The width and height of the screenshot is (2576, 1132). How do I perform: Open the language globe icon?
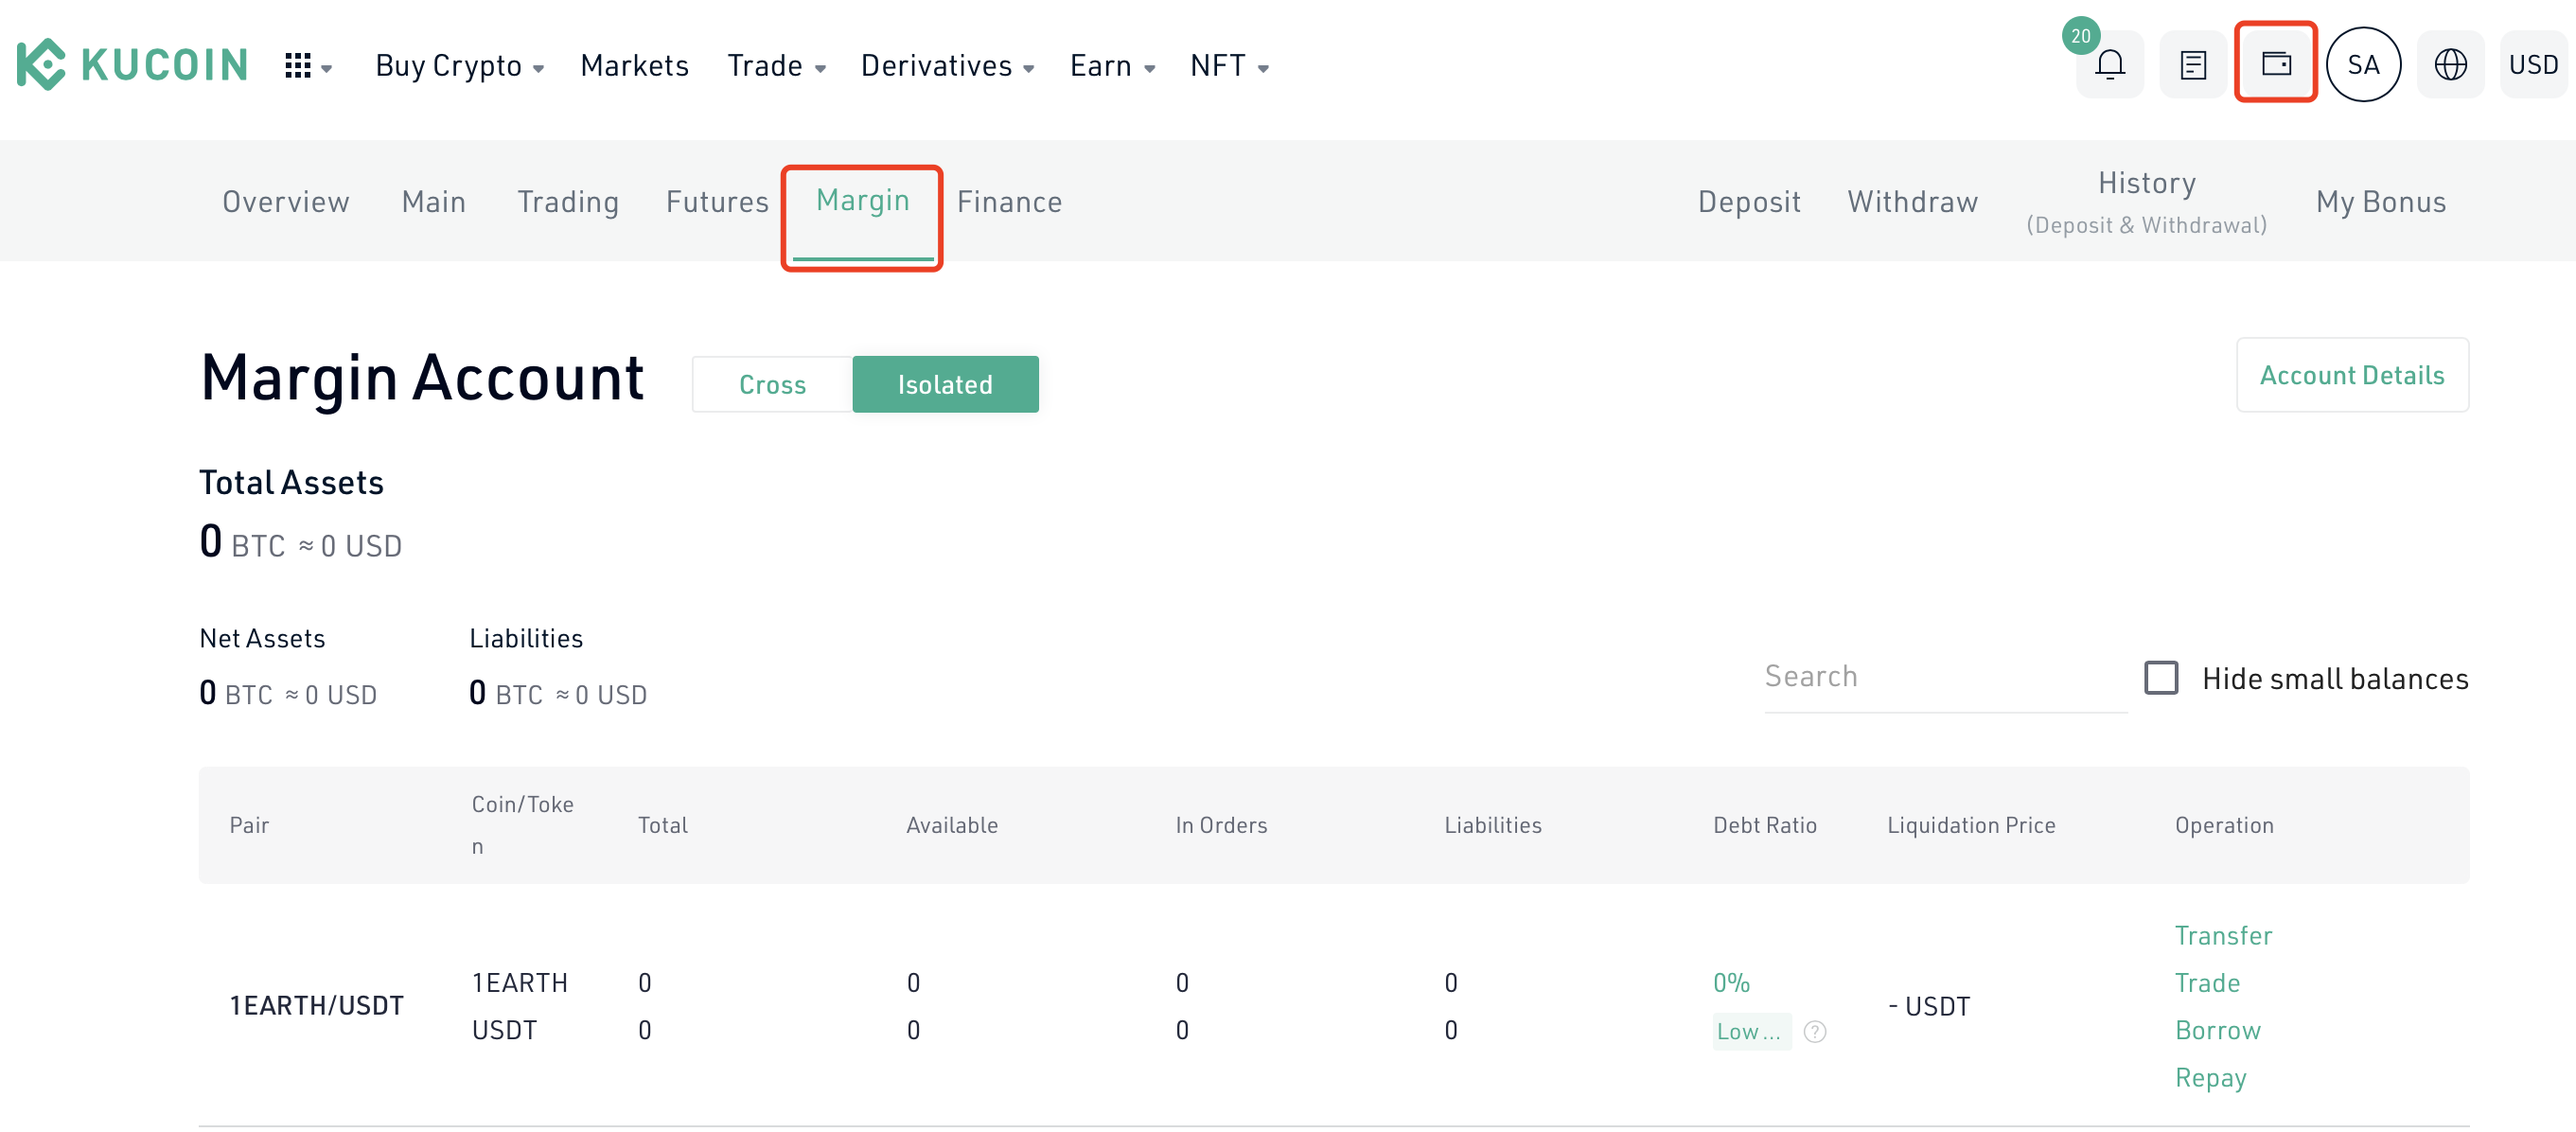pyautogui.click(x=2450, y=65)
